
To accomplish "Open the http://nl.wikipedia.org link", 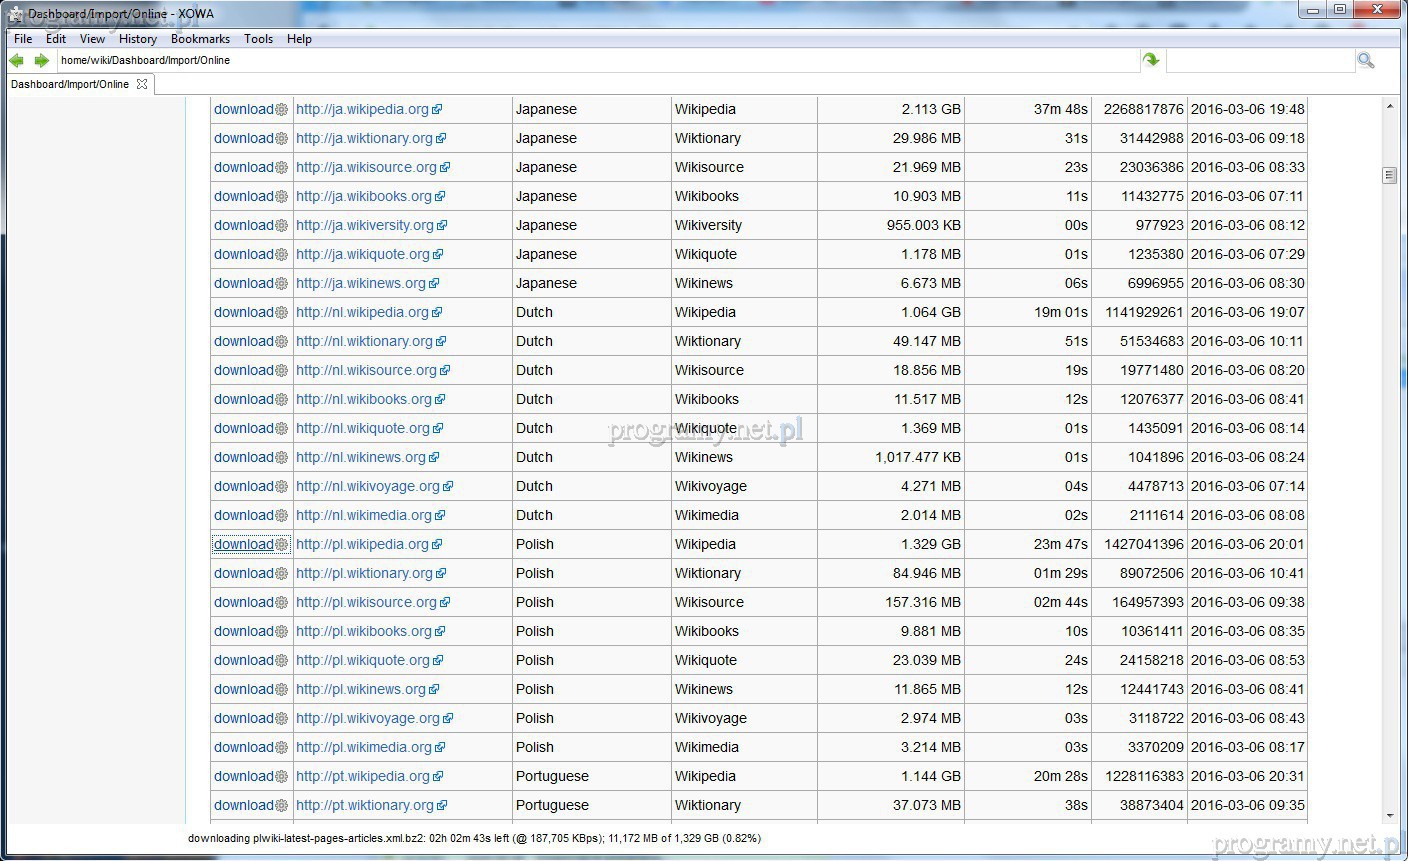I will (362, 313).
